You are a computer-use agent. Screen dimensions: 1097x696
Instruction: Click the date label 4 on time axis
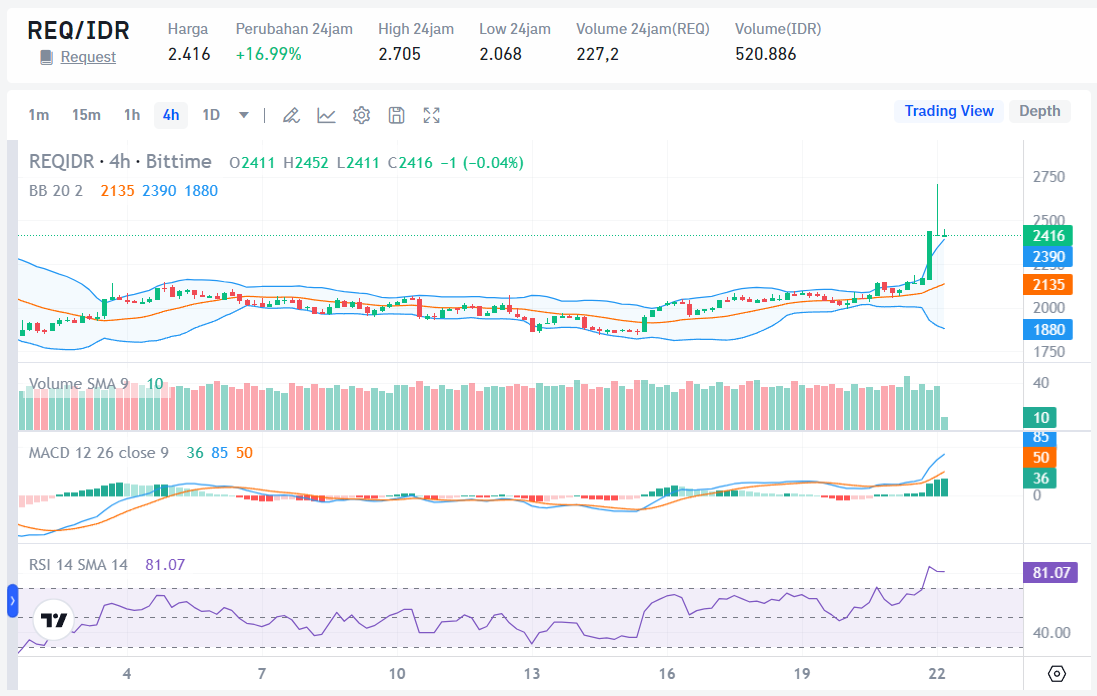(x=127, y=674)
